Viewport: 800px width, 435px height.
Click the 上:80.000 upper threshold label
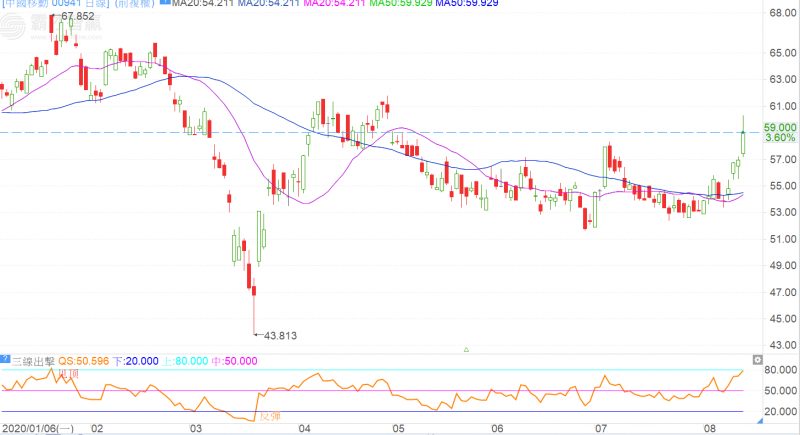pos(182,361)
